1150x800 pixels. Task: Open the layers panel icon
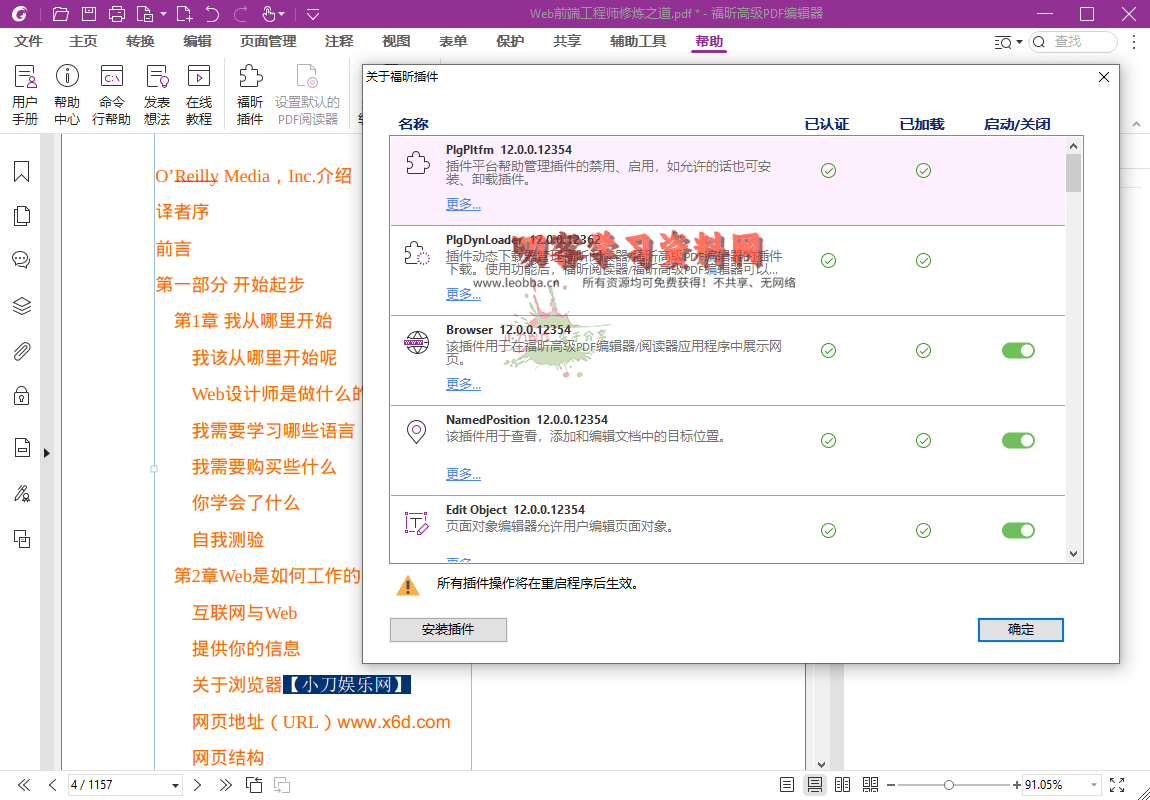[x=21, y=306]
